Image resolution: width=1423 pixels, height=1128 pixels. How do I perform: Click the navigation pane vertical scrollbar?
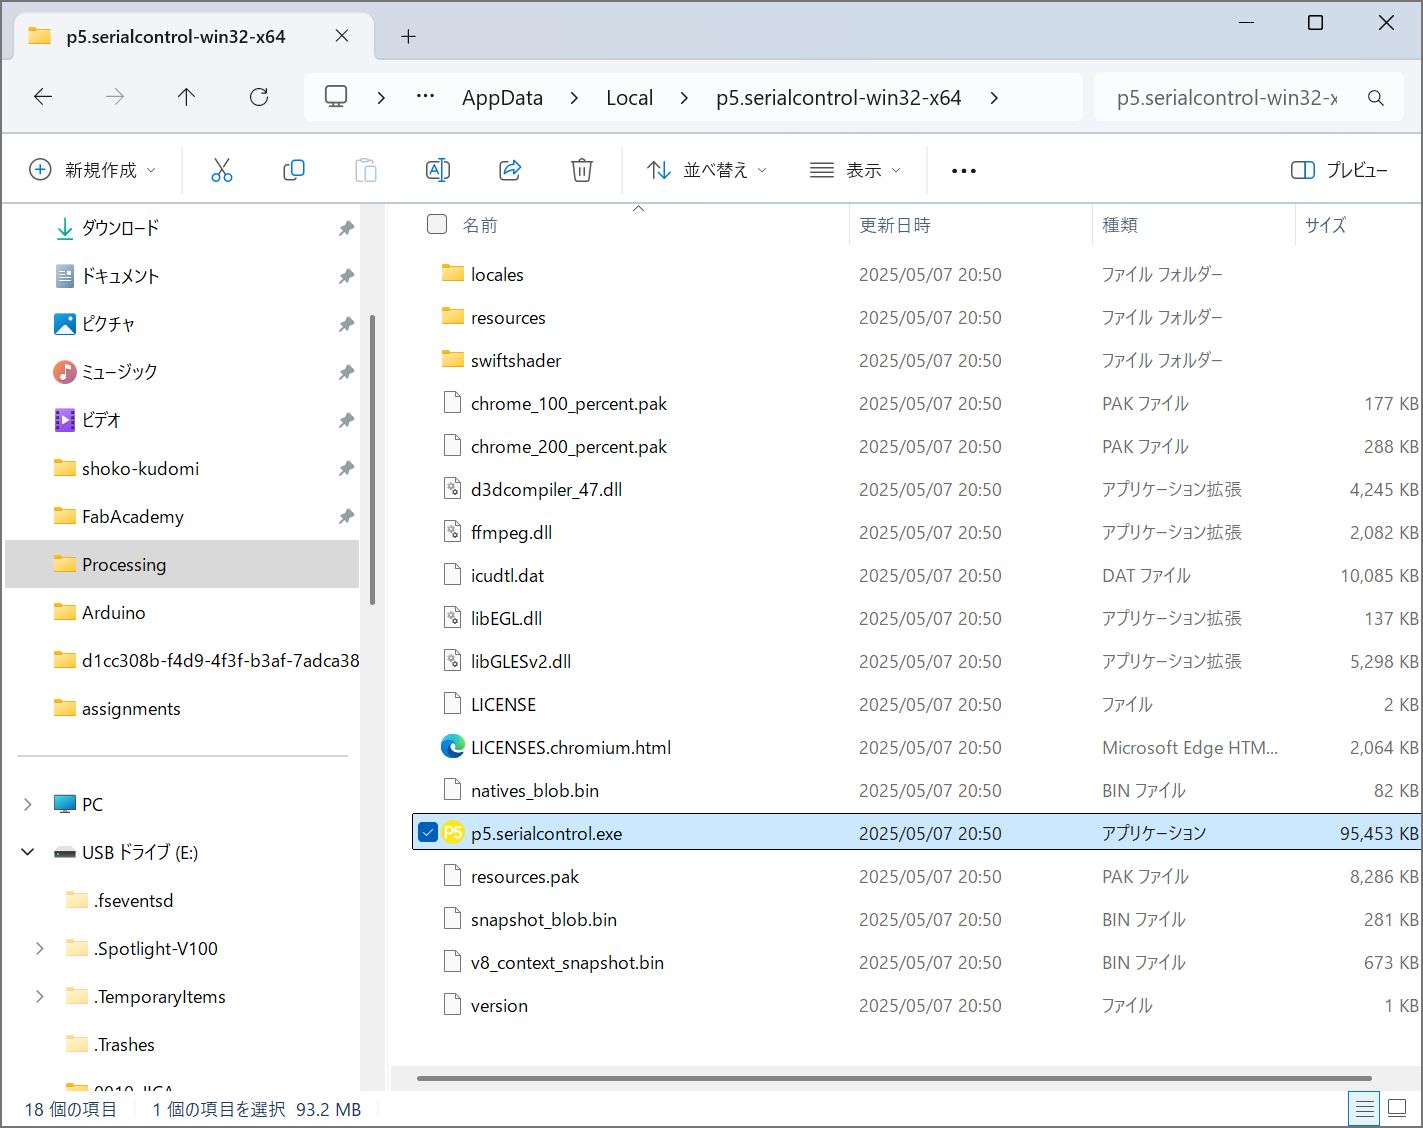pos(372,460)
